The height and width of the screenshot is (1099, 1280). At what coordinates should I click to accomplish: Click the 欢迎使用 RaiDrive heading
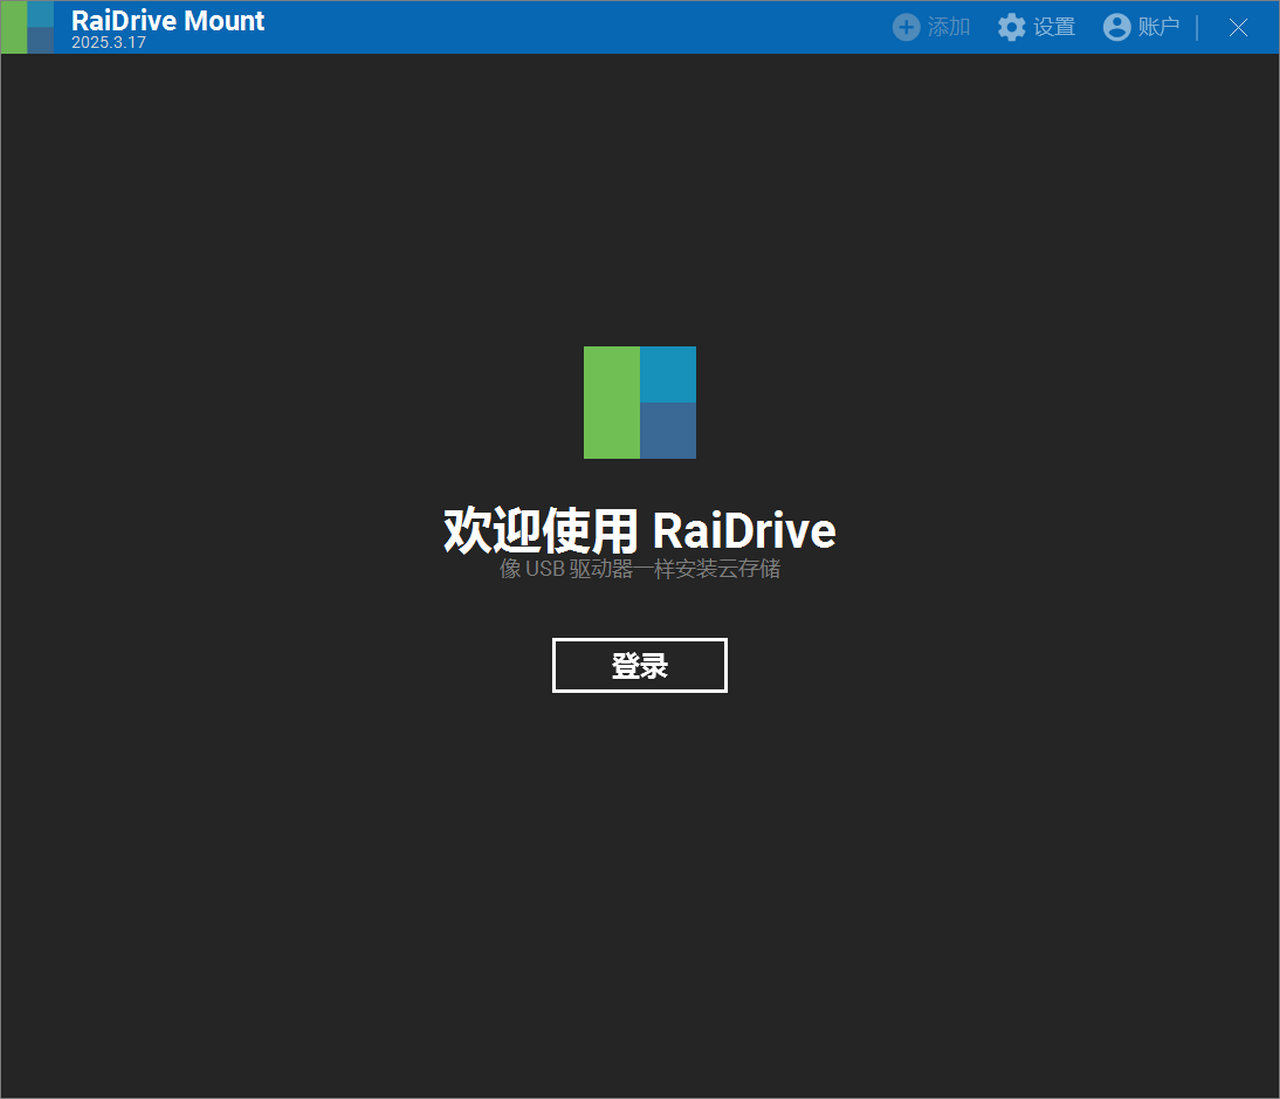tap(640, 530)
